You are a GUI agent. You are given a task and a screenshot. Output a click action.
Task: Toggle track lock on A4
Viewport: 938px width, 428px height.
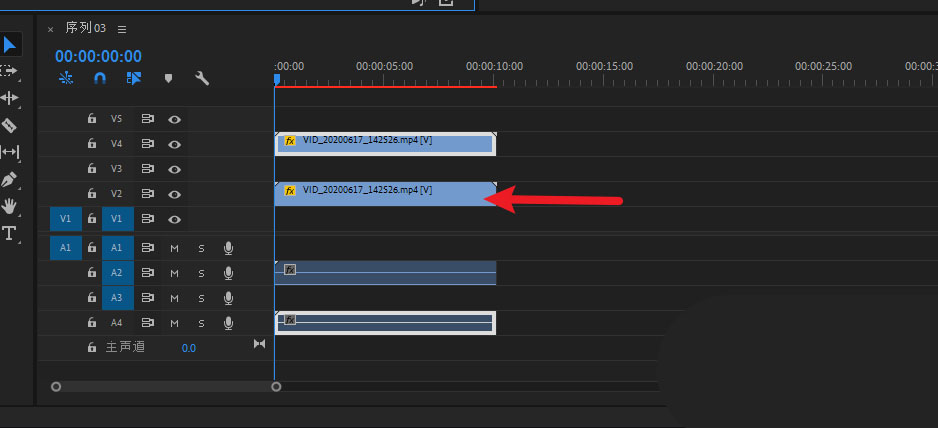[92, 323]
